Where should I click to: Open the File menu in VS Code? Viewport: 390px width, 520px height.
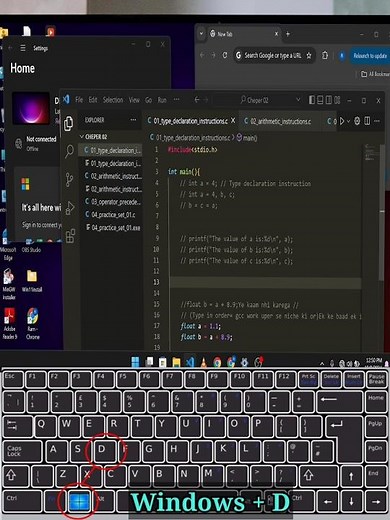[x=79, y=100]
